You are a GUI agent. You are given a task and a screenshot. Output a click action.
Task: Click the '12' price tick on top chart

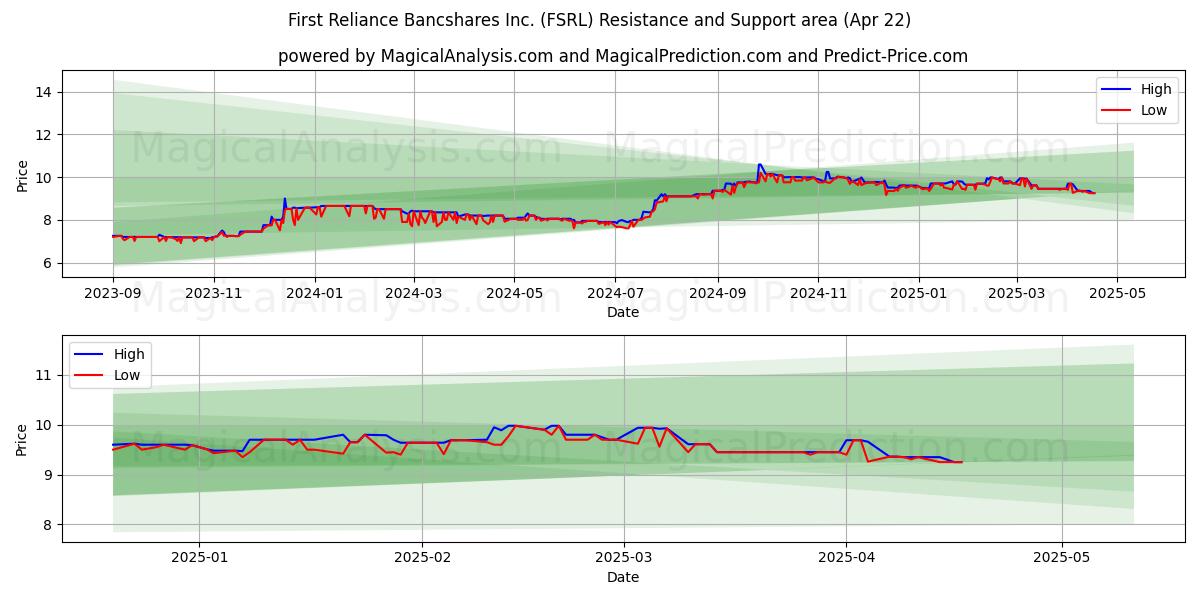pos(46,135)
